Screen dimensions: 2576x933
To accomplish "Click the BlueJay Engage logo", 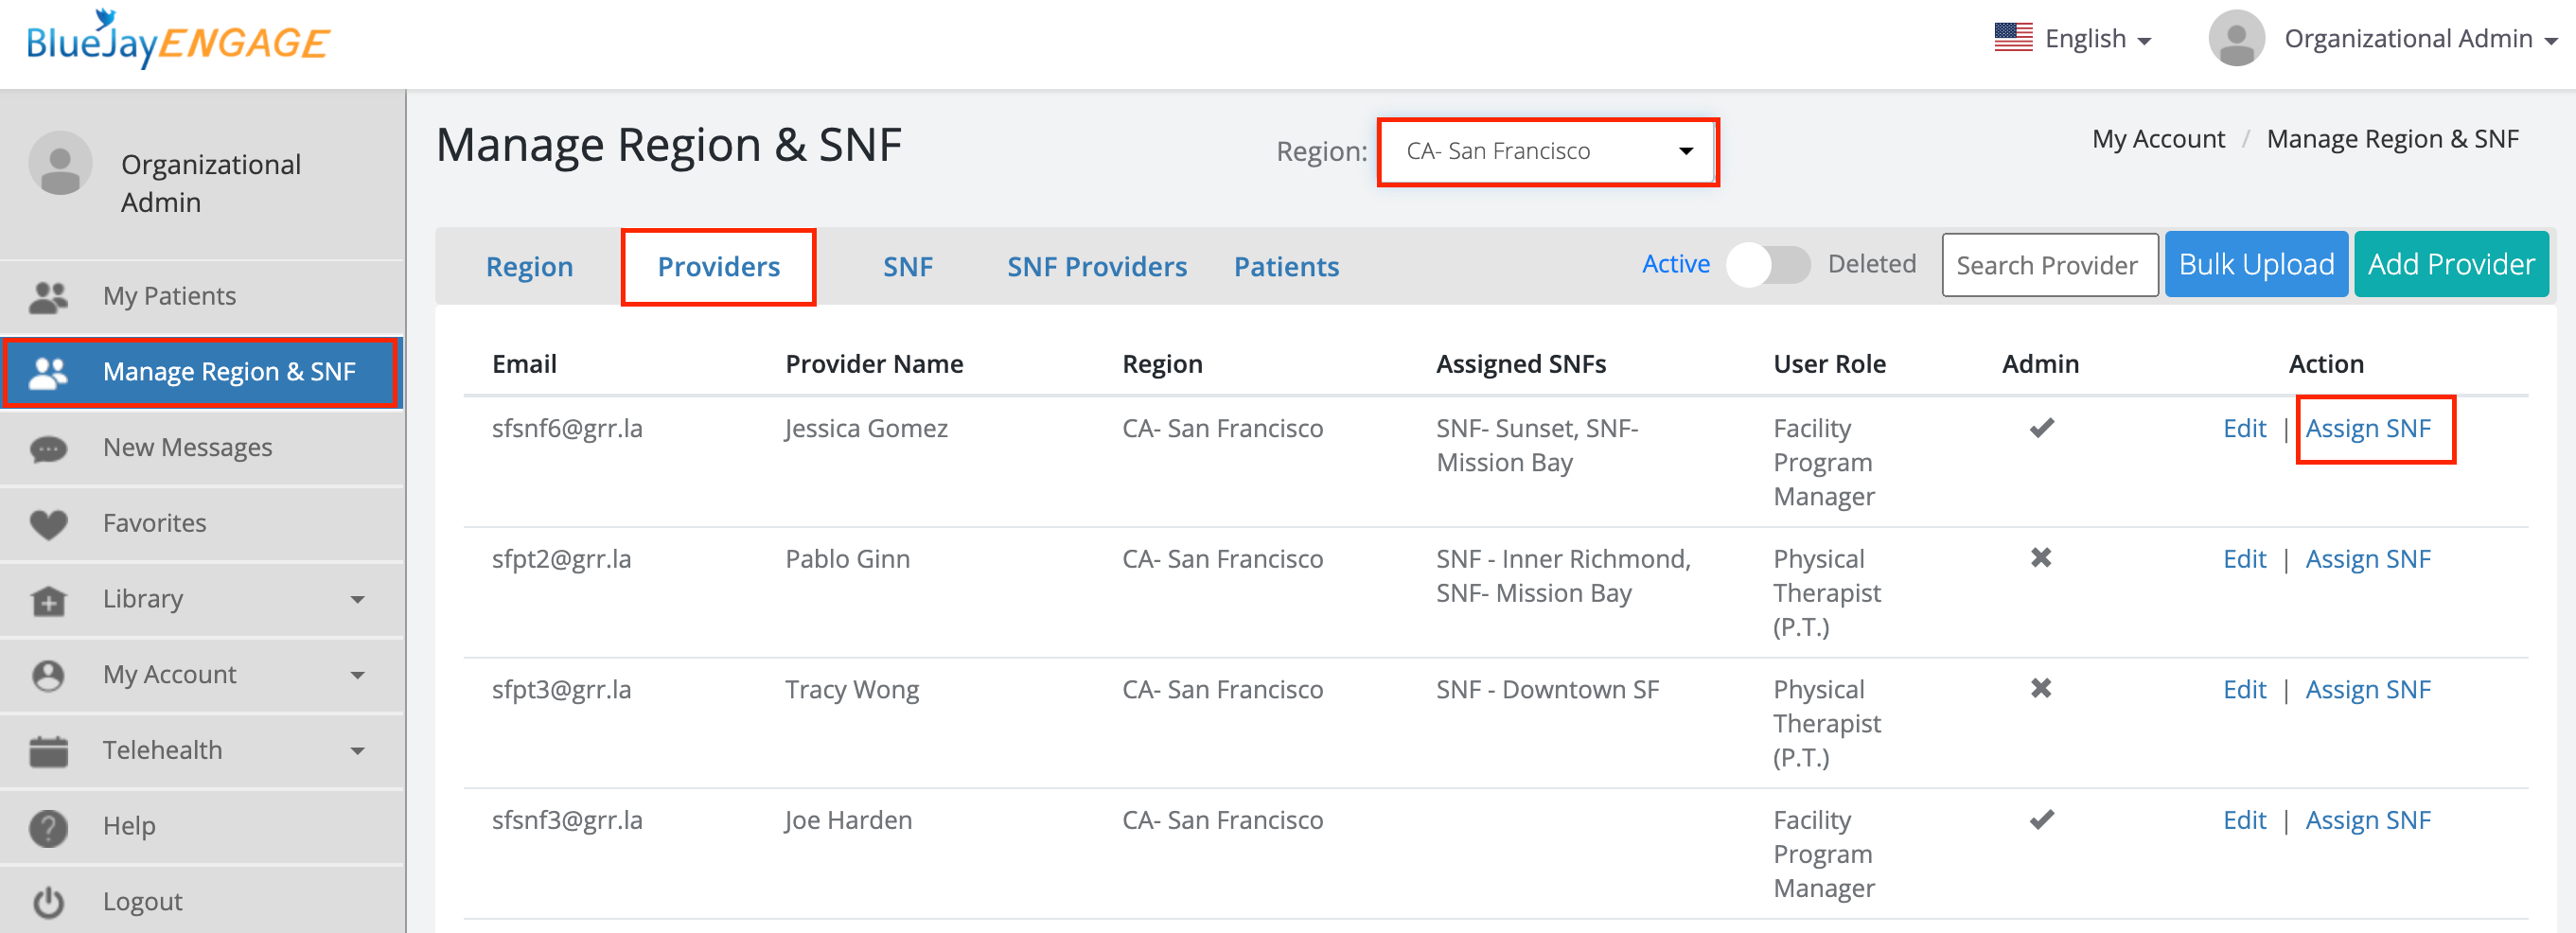I will pyautogui.click(x=178, y=40).
